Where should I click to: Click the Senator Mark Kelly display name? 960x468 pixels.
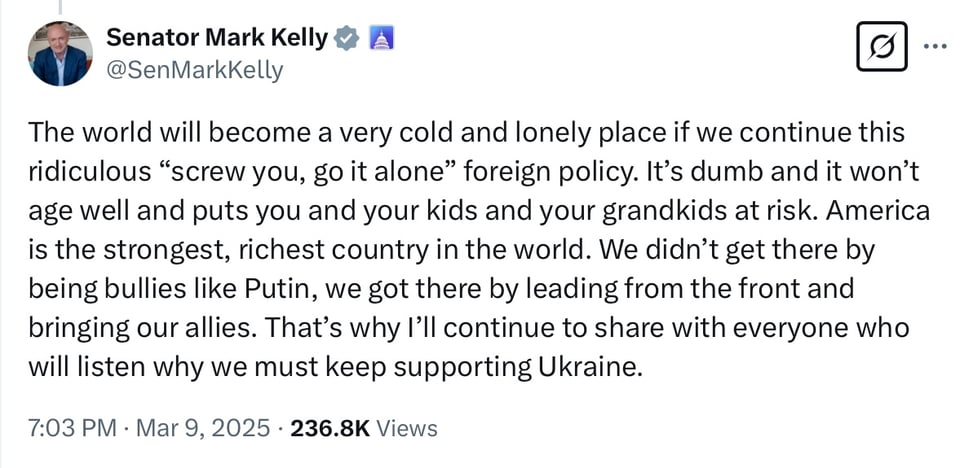coord(217,38)
